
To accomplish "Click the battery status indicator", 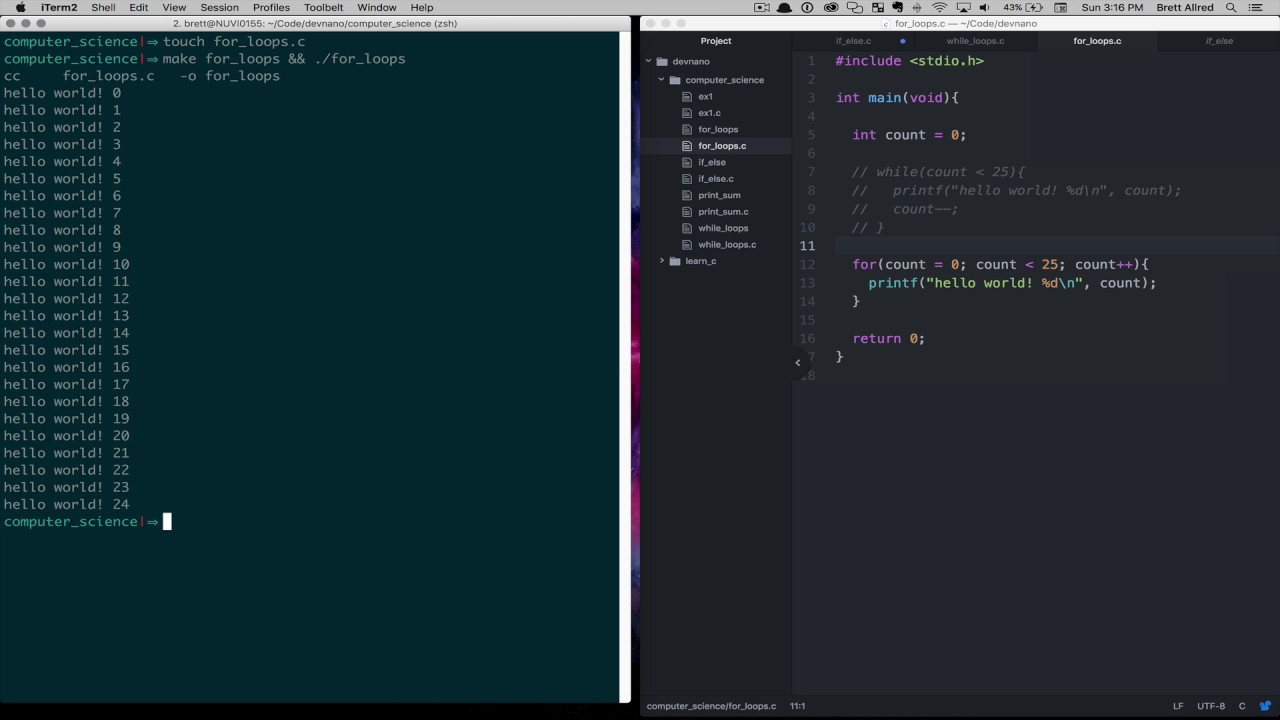I will [x=1025, y=7].
